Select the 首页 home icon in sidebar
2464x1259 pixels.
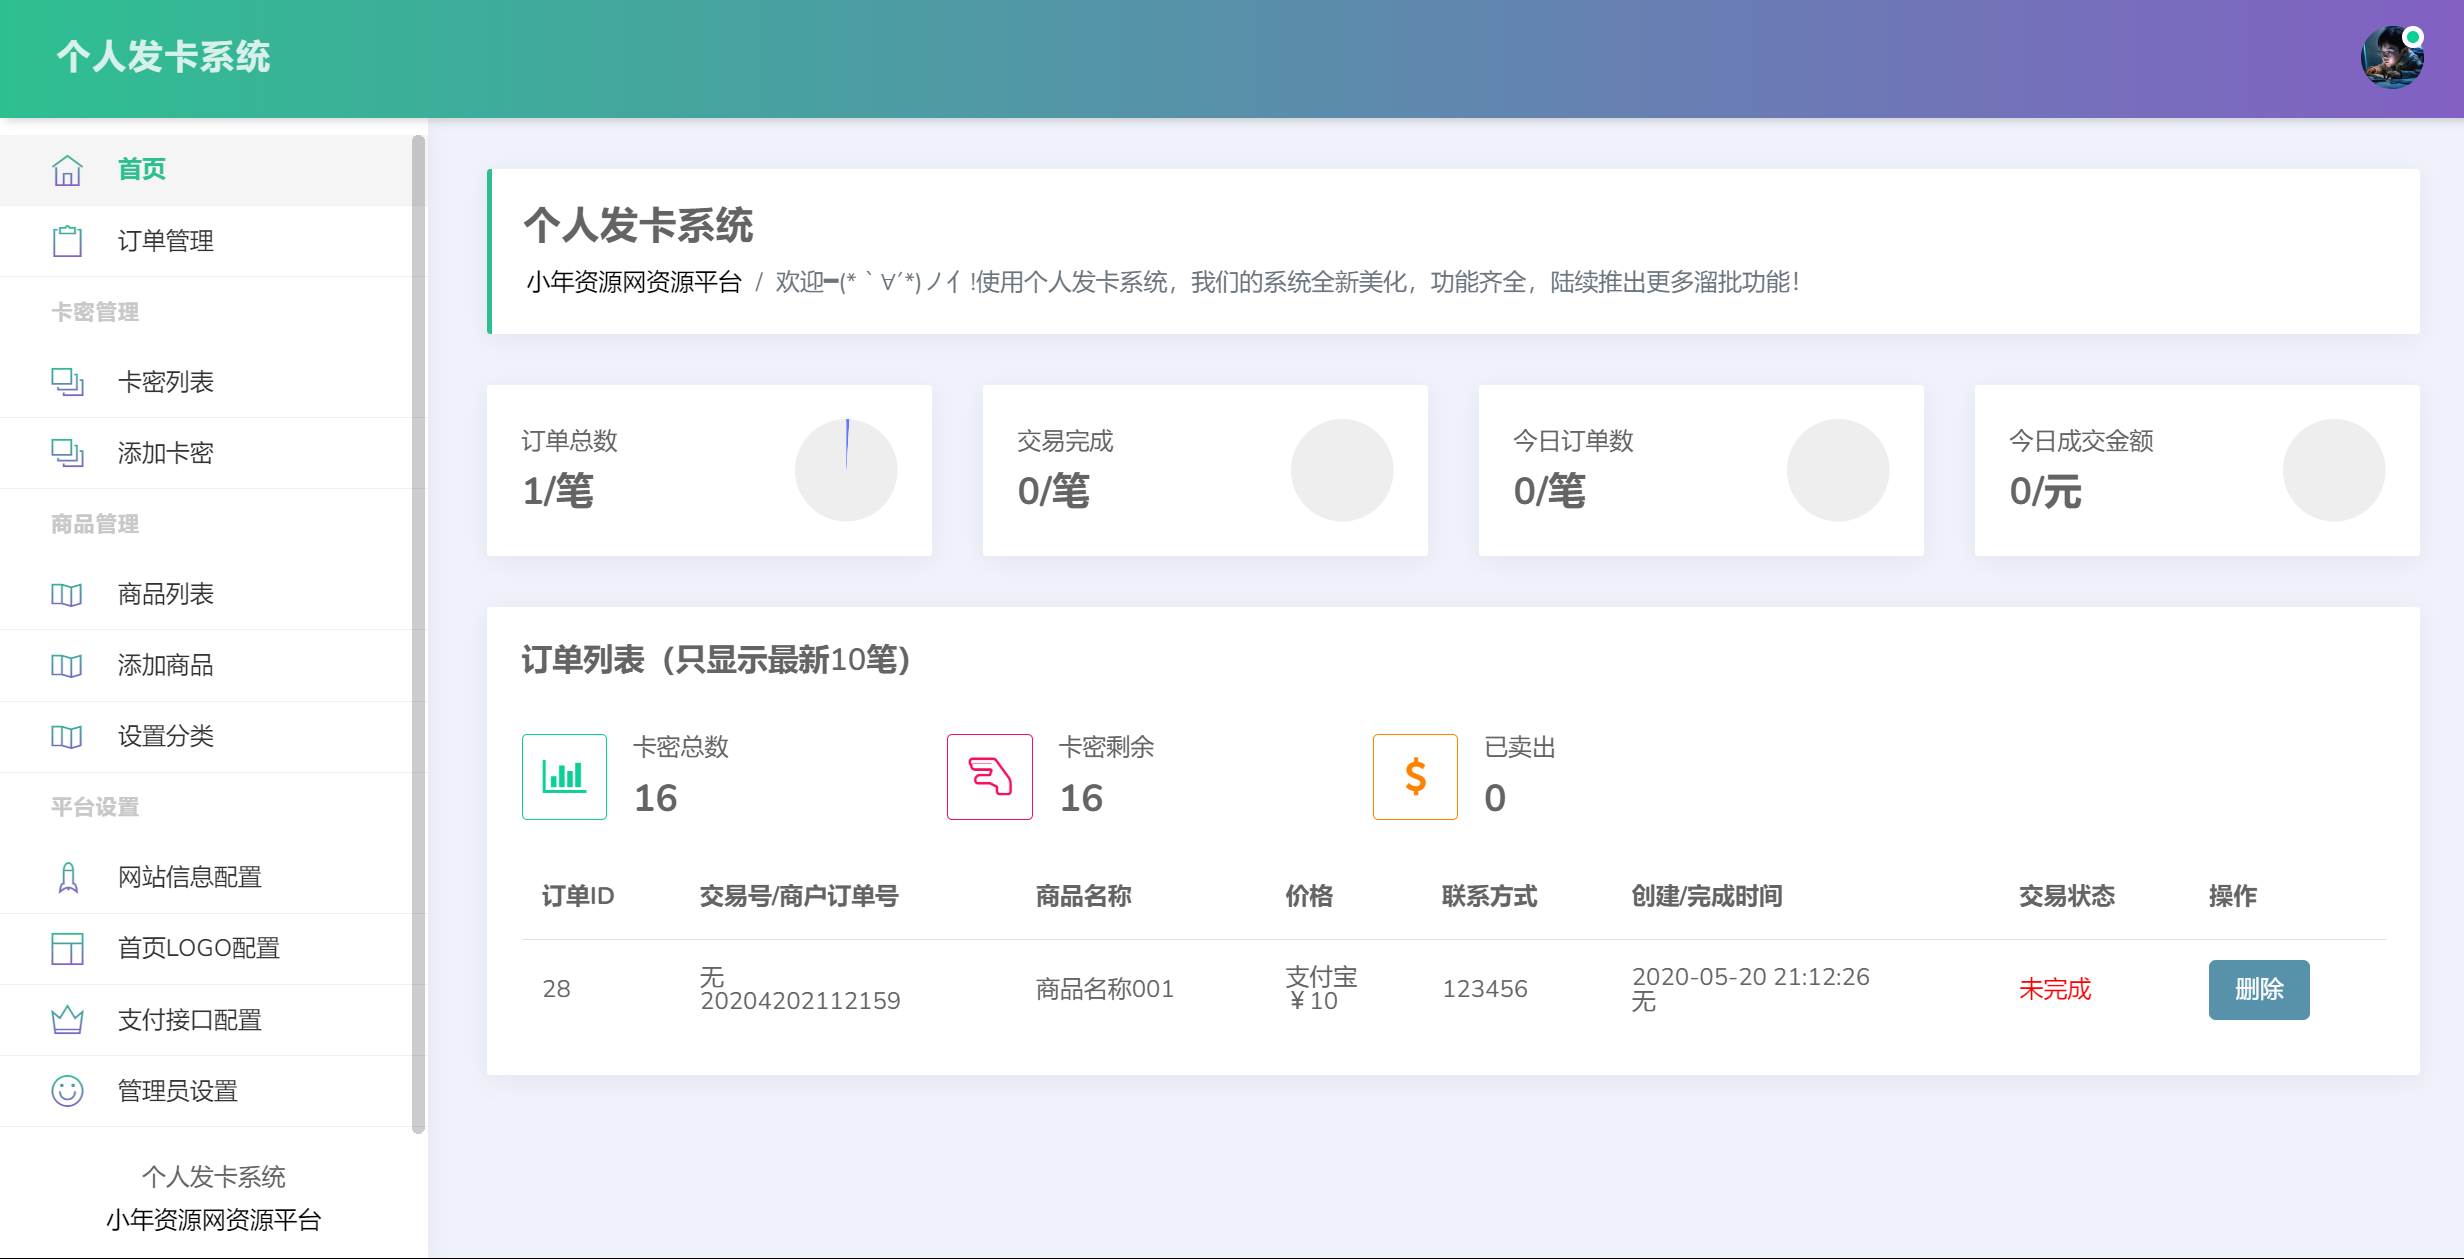click(x=66, y=170)
